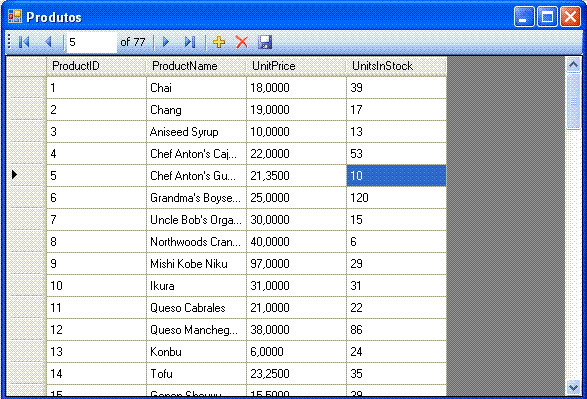587x399 pixels.
Task: Click the 'Chef Anton's Gu...' cell
Action: pyautogui.click(x=196, y=176)
